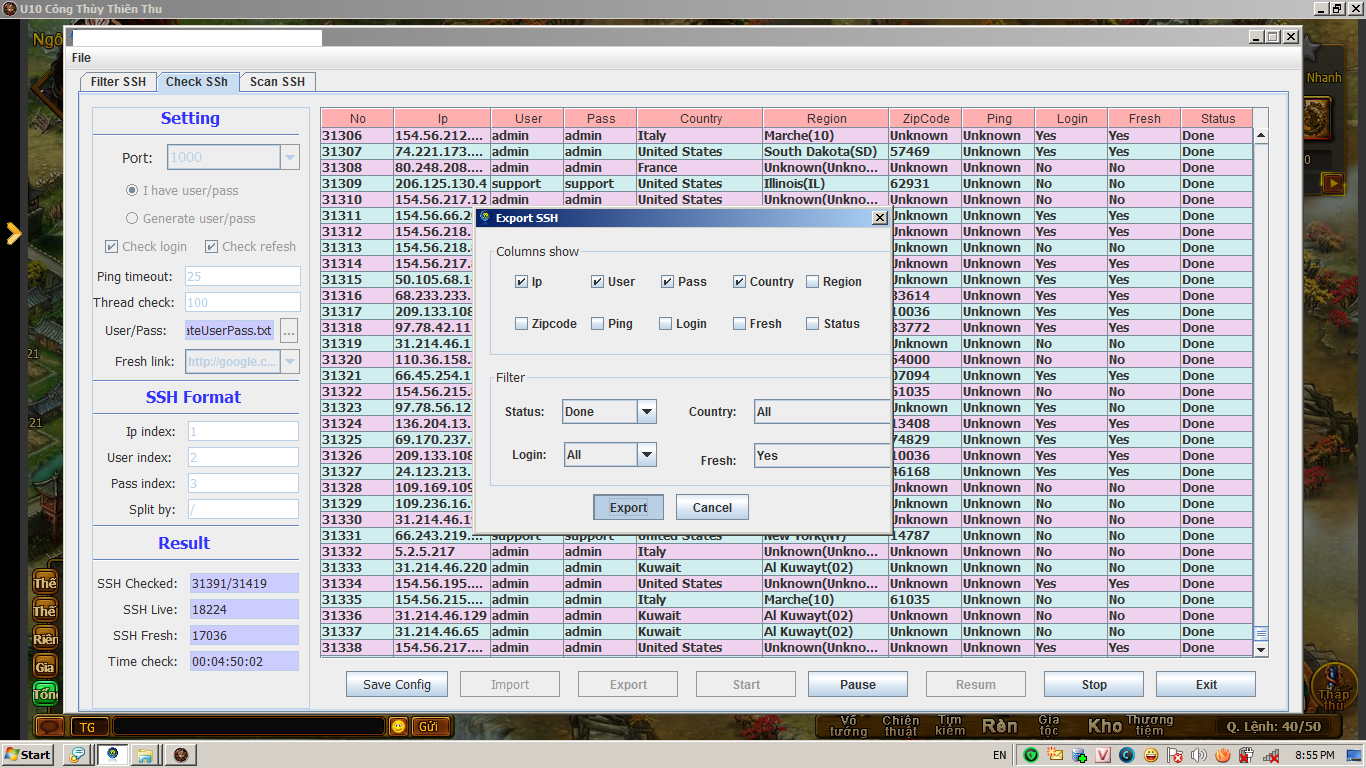Click the chat bubble icon beside TG
The image size is (1366, 768).
pos(51,727)
